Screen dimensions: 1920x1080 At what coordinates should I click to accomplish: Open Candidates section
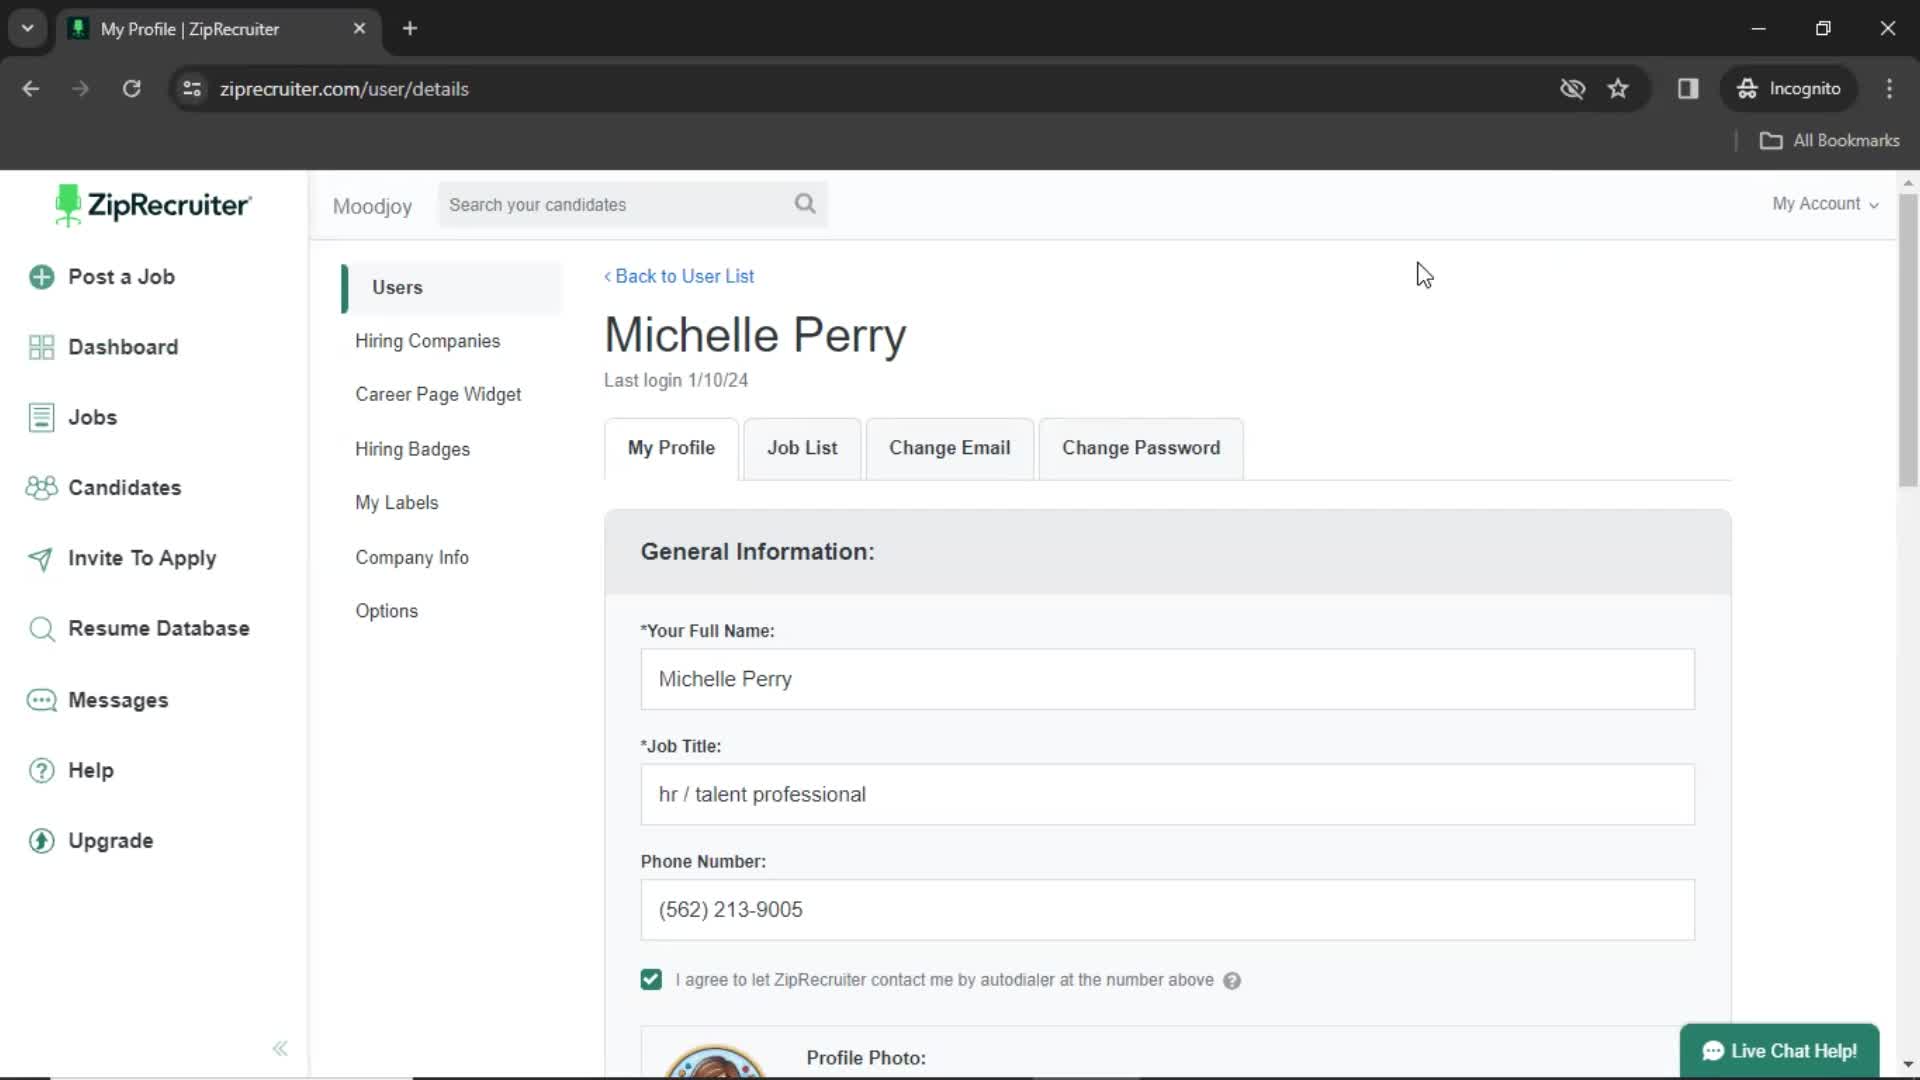124,488
